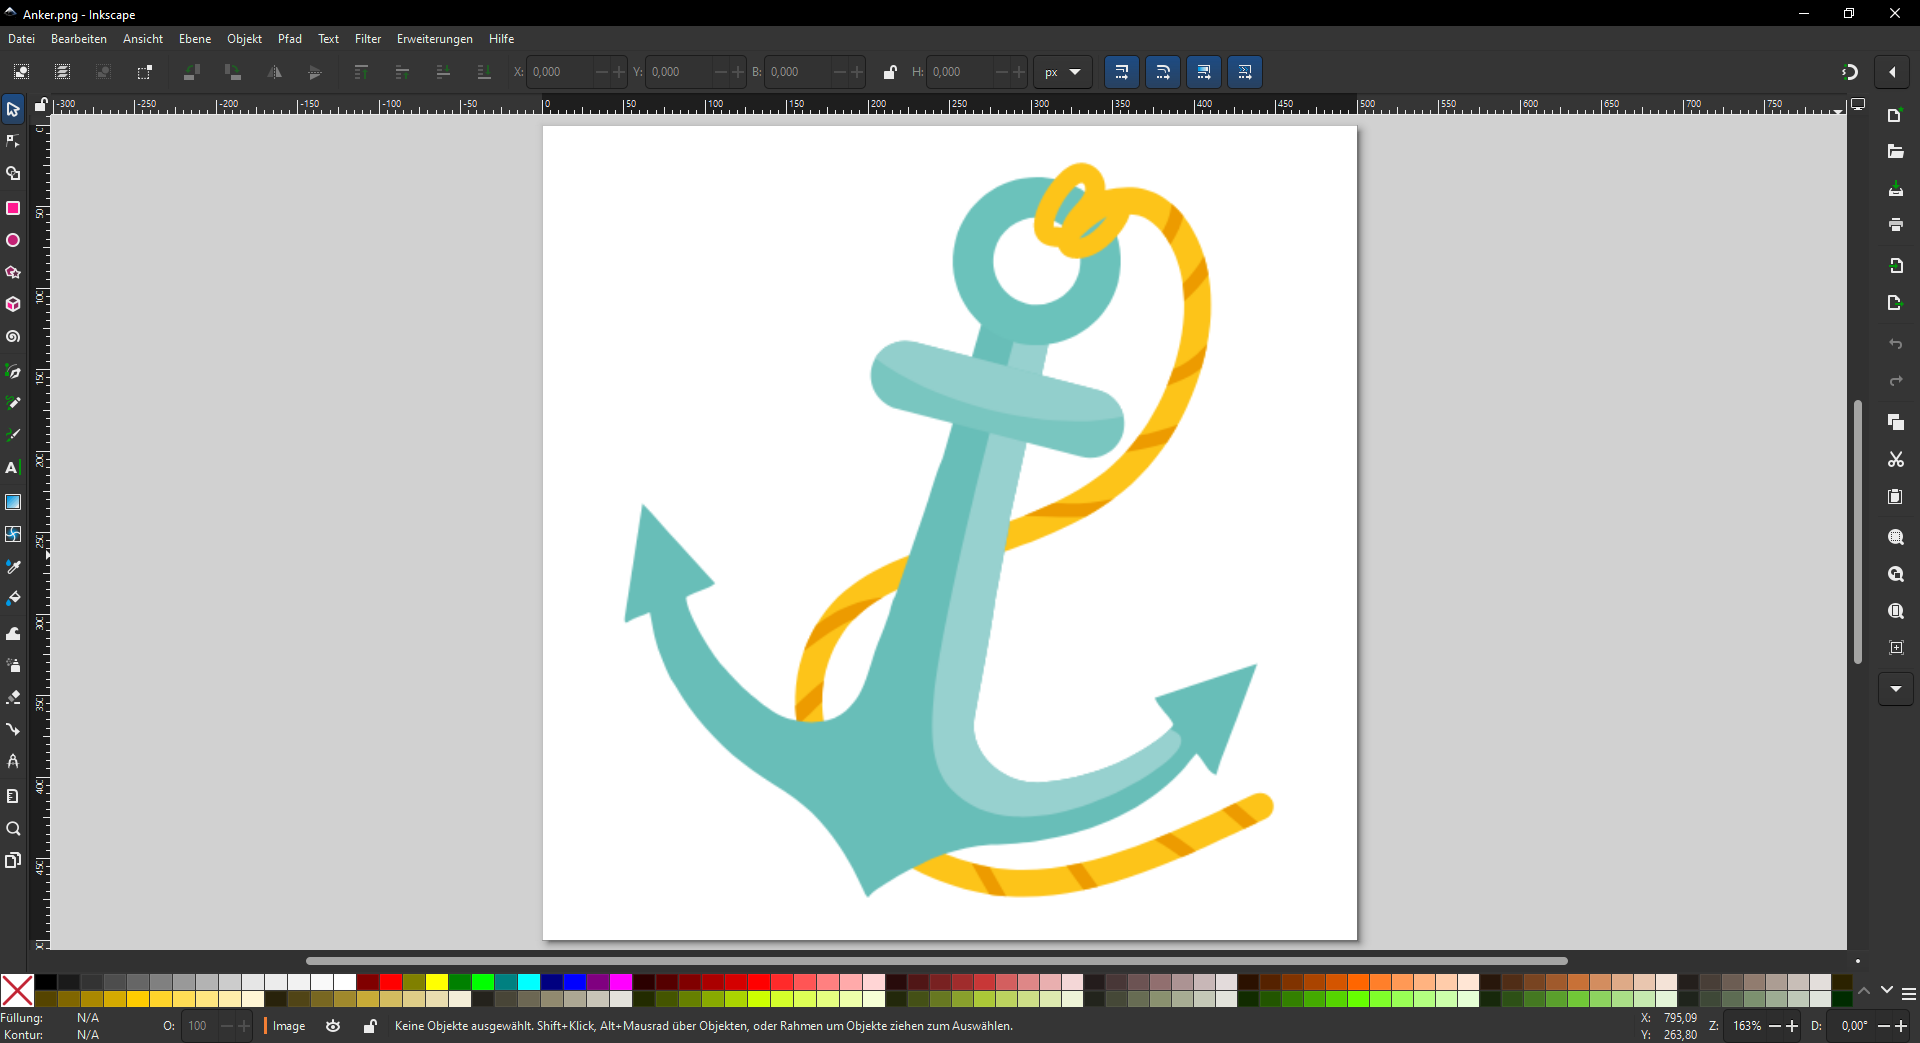Toggle move gradients with objects

tap(1204, 72)
